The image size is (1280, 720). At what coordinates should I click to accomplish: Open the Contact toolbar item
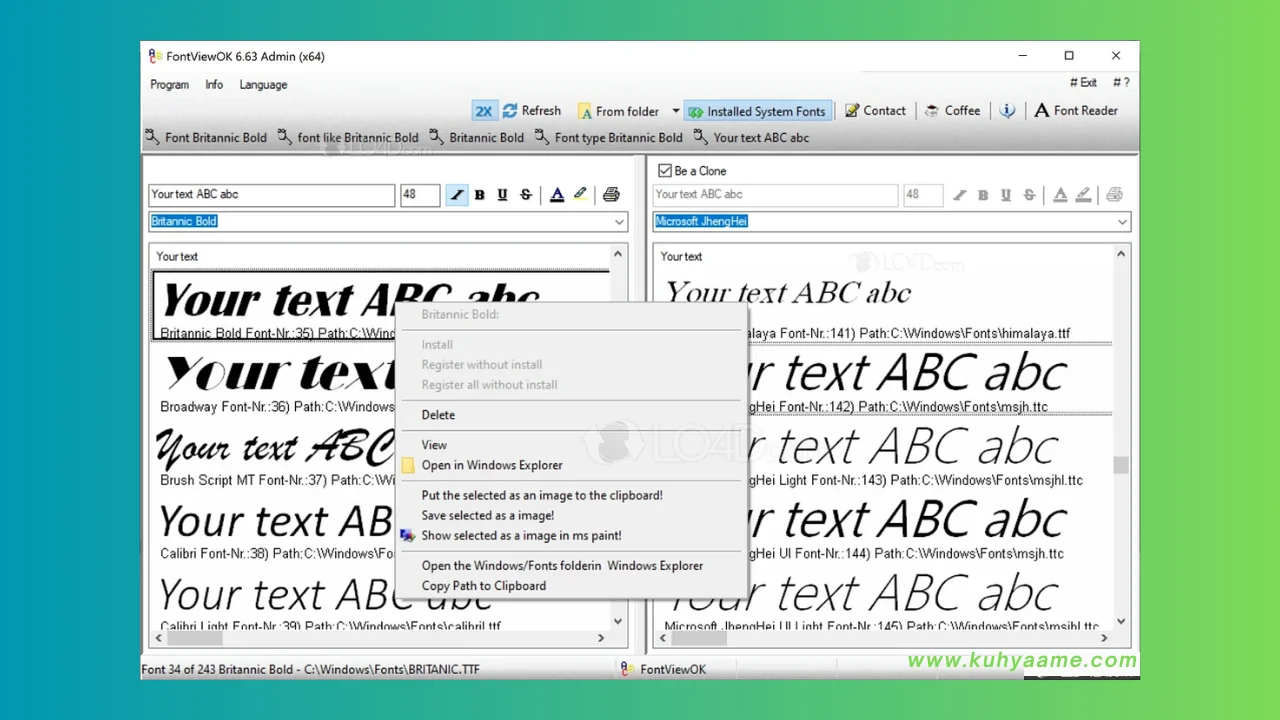[x=875, y=111]
